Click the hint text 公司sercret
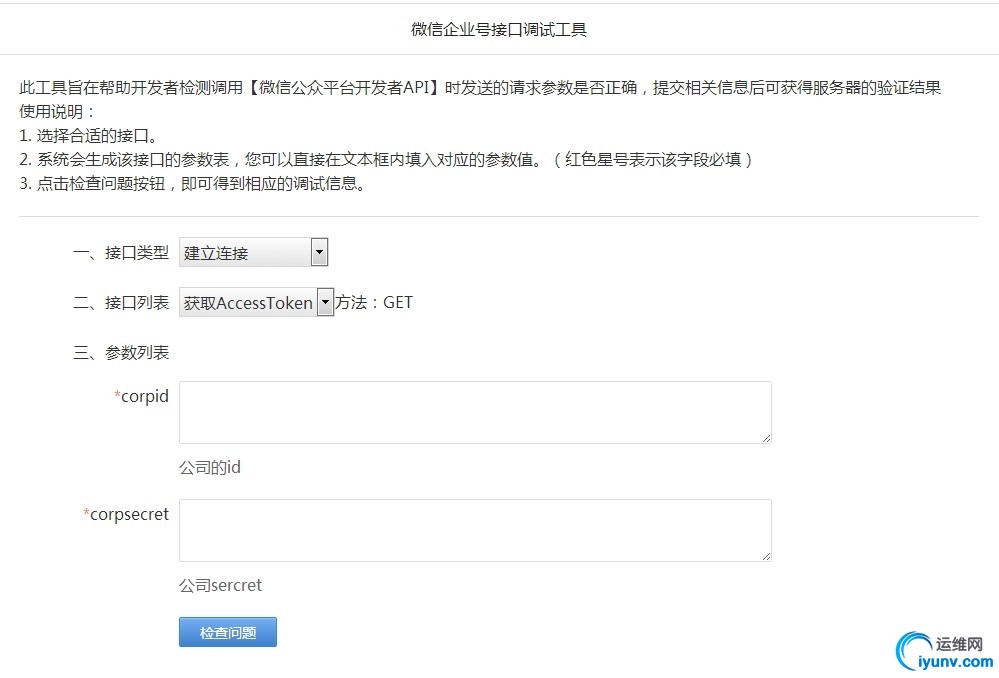The image size is (999, 678). click(220, 585)
